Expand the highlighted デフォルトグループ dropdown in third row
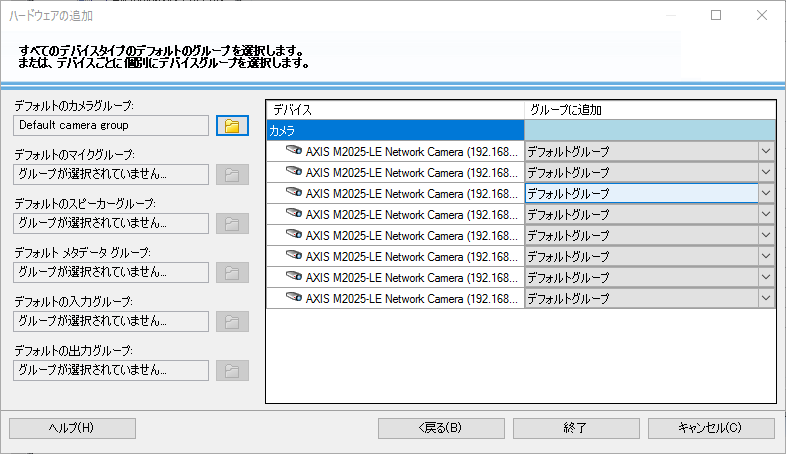 tap(766, 193)
